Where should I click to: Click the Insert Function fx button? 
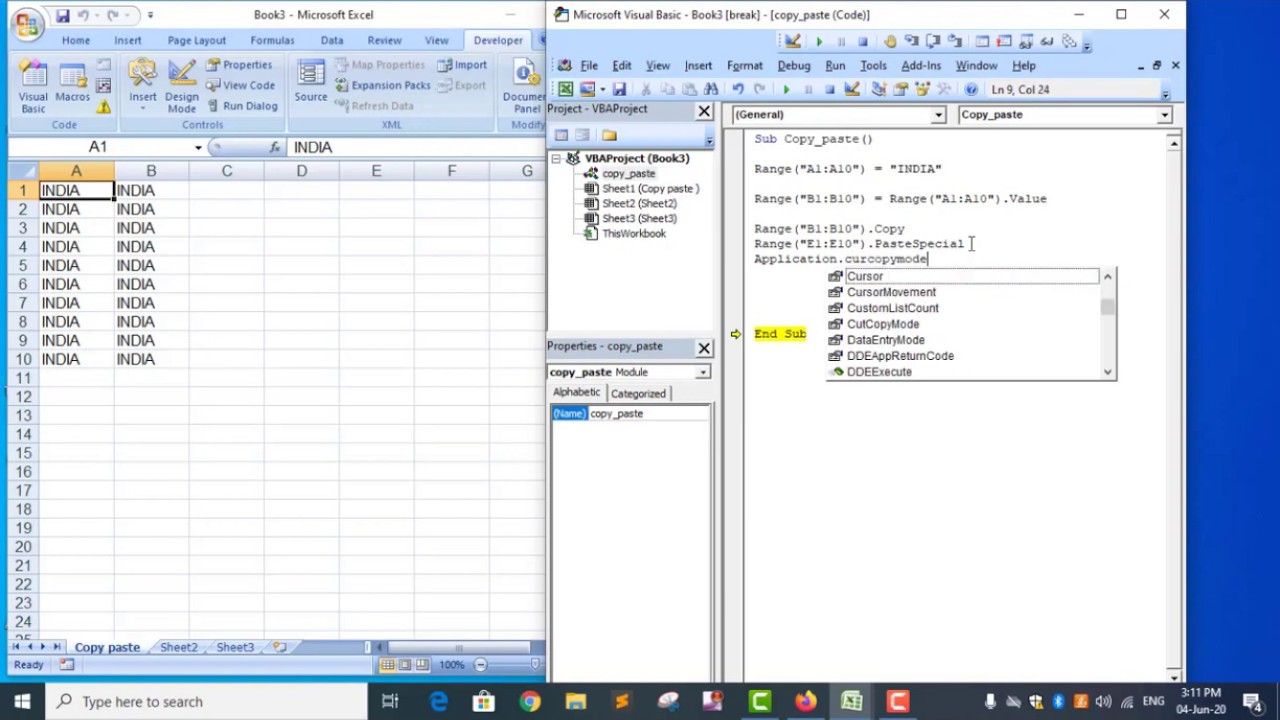[x=275, y=148]
